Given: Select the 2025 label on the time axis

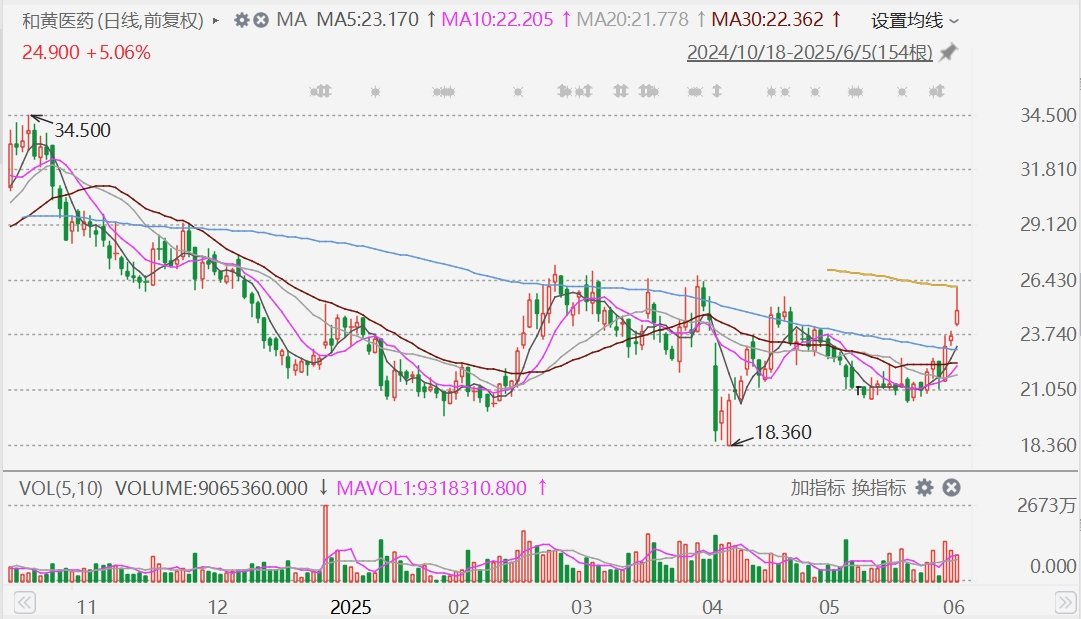Looking at the screenshot, I should click(351, 607).
